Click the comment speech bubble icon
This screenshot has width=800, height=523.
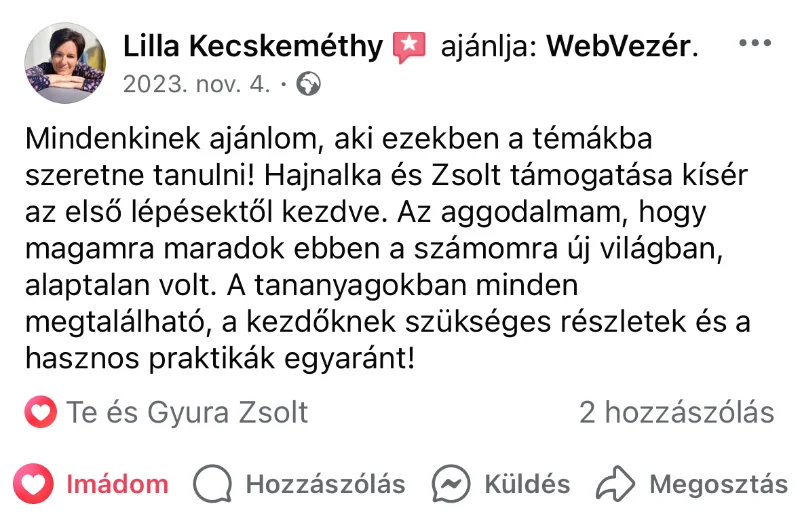click(x=211, y=485)
